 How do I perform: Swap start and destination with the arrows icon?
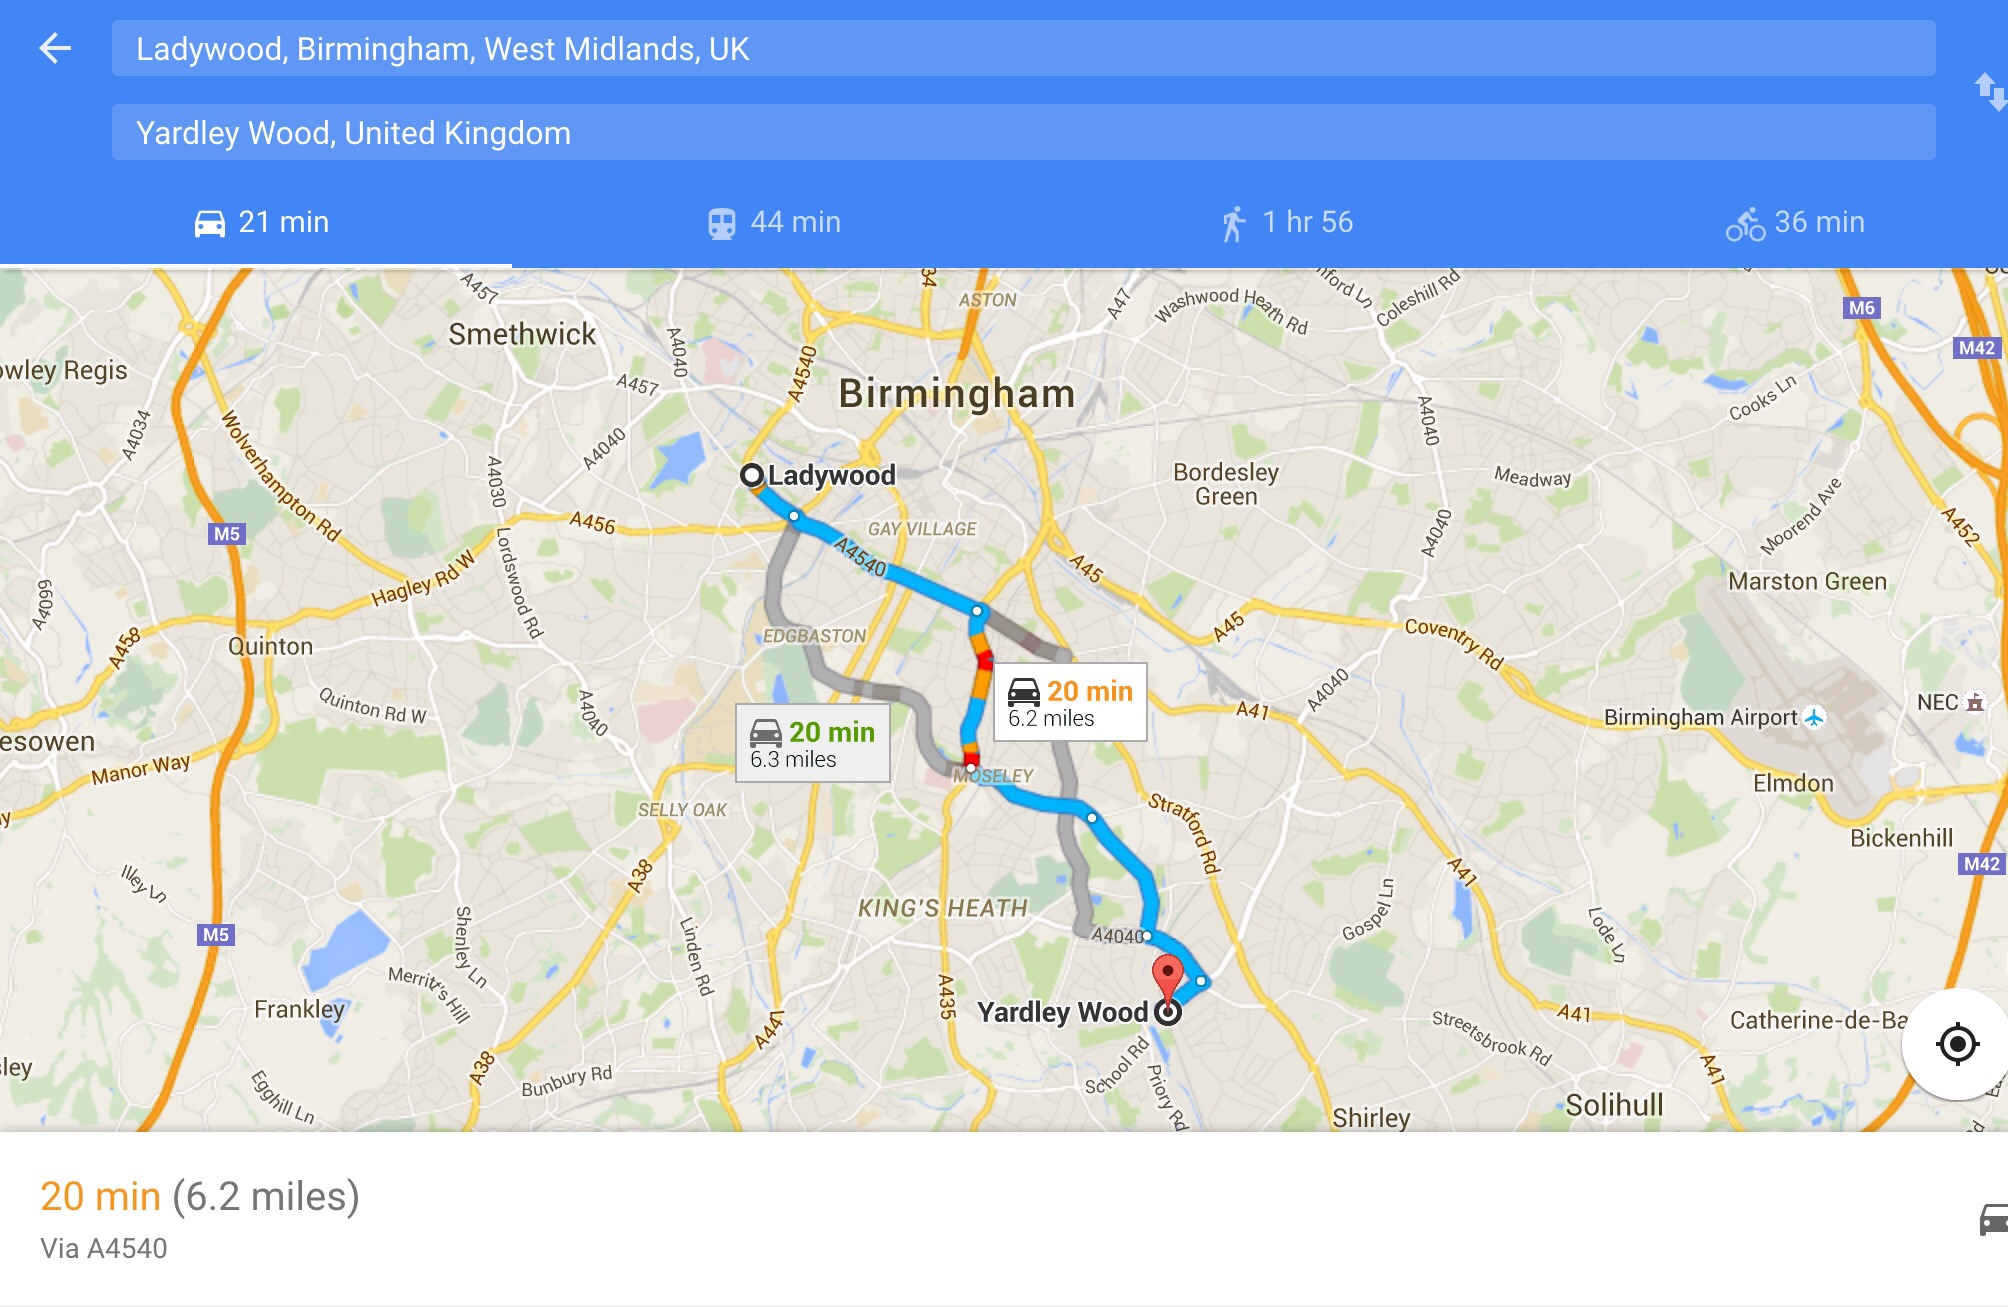tap(1990, 92)
